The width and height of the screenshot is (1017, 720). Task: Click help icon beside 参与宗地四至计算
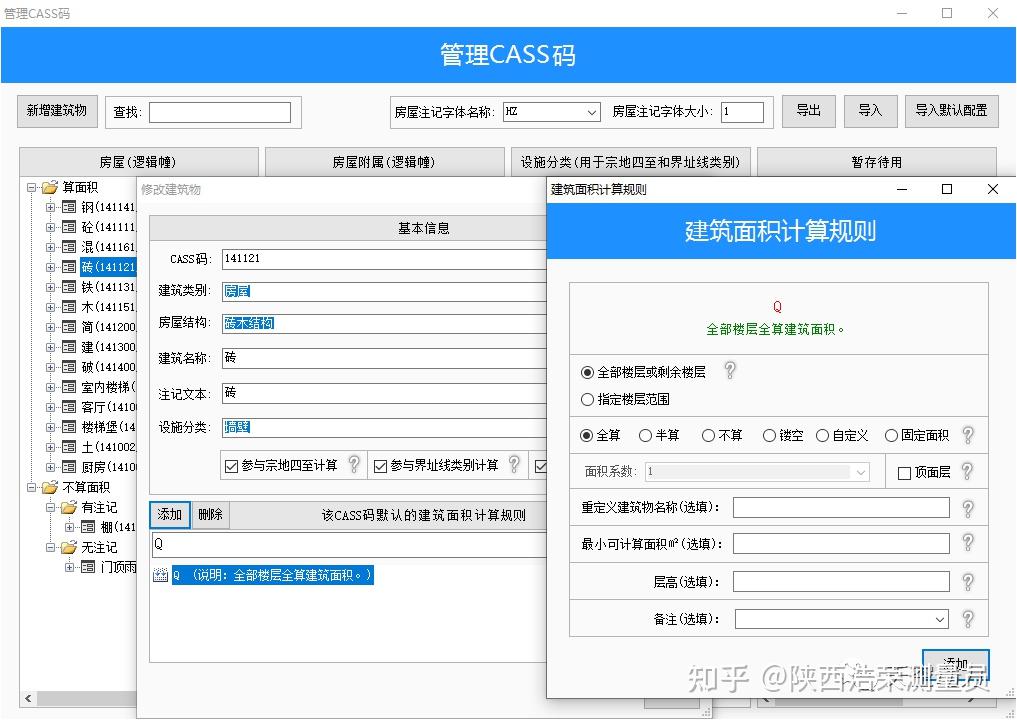tap(354, 464)
